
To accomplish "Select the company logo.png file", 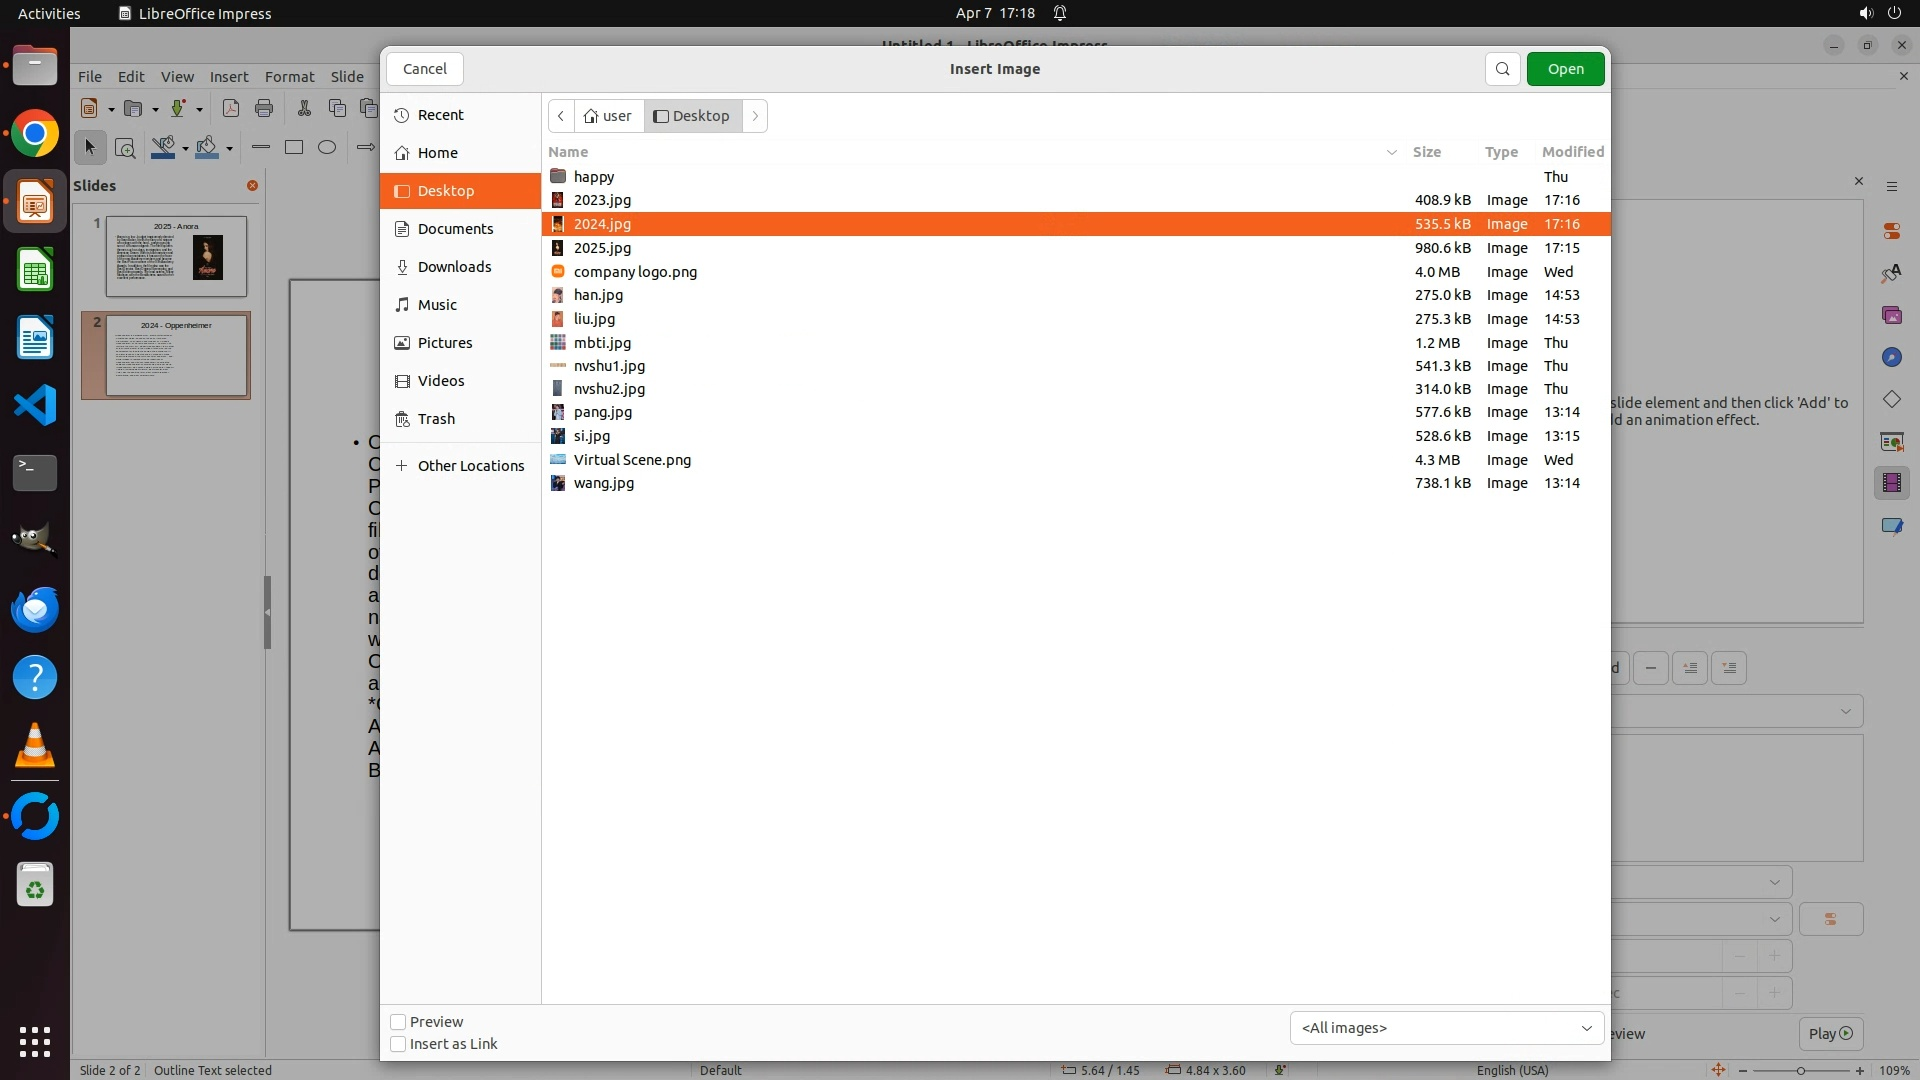I will [635, 272].
